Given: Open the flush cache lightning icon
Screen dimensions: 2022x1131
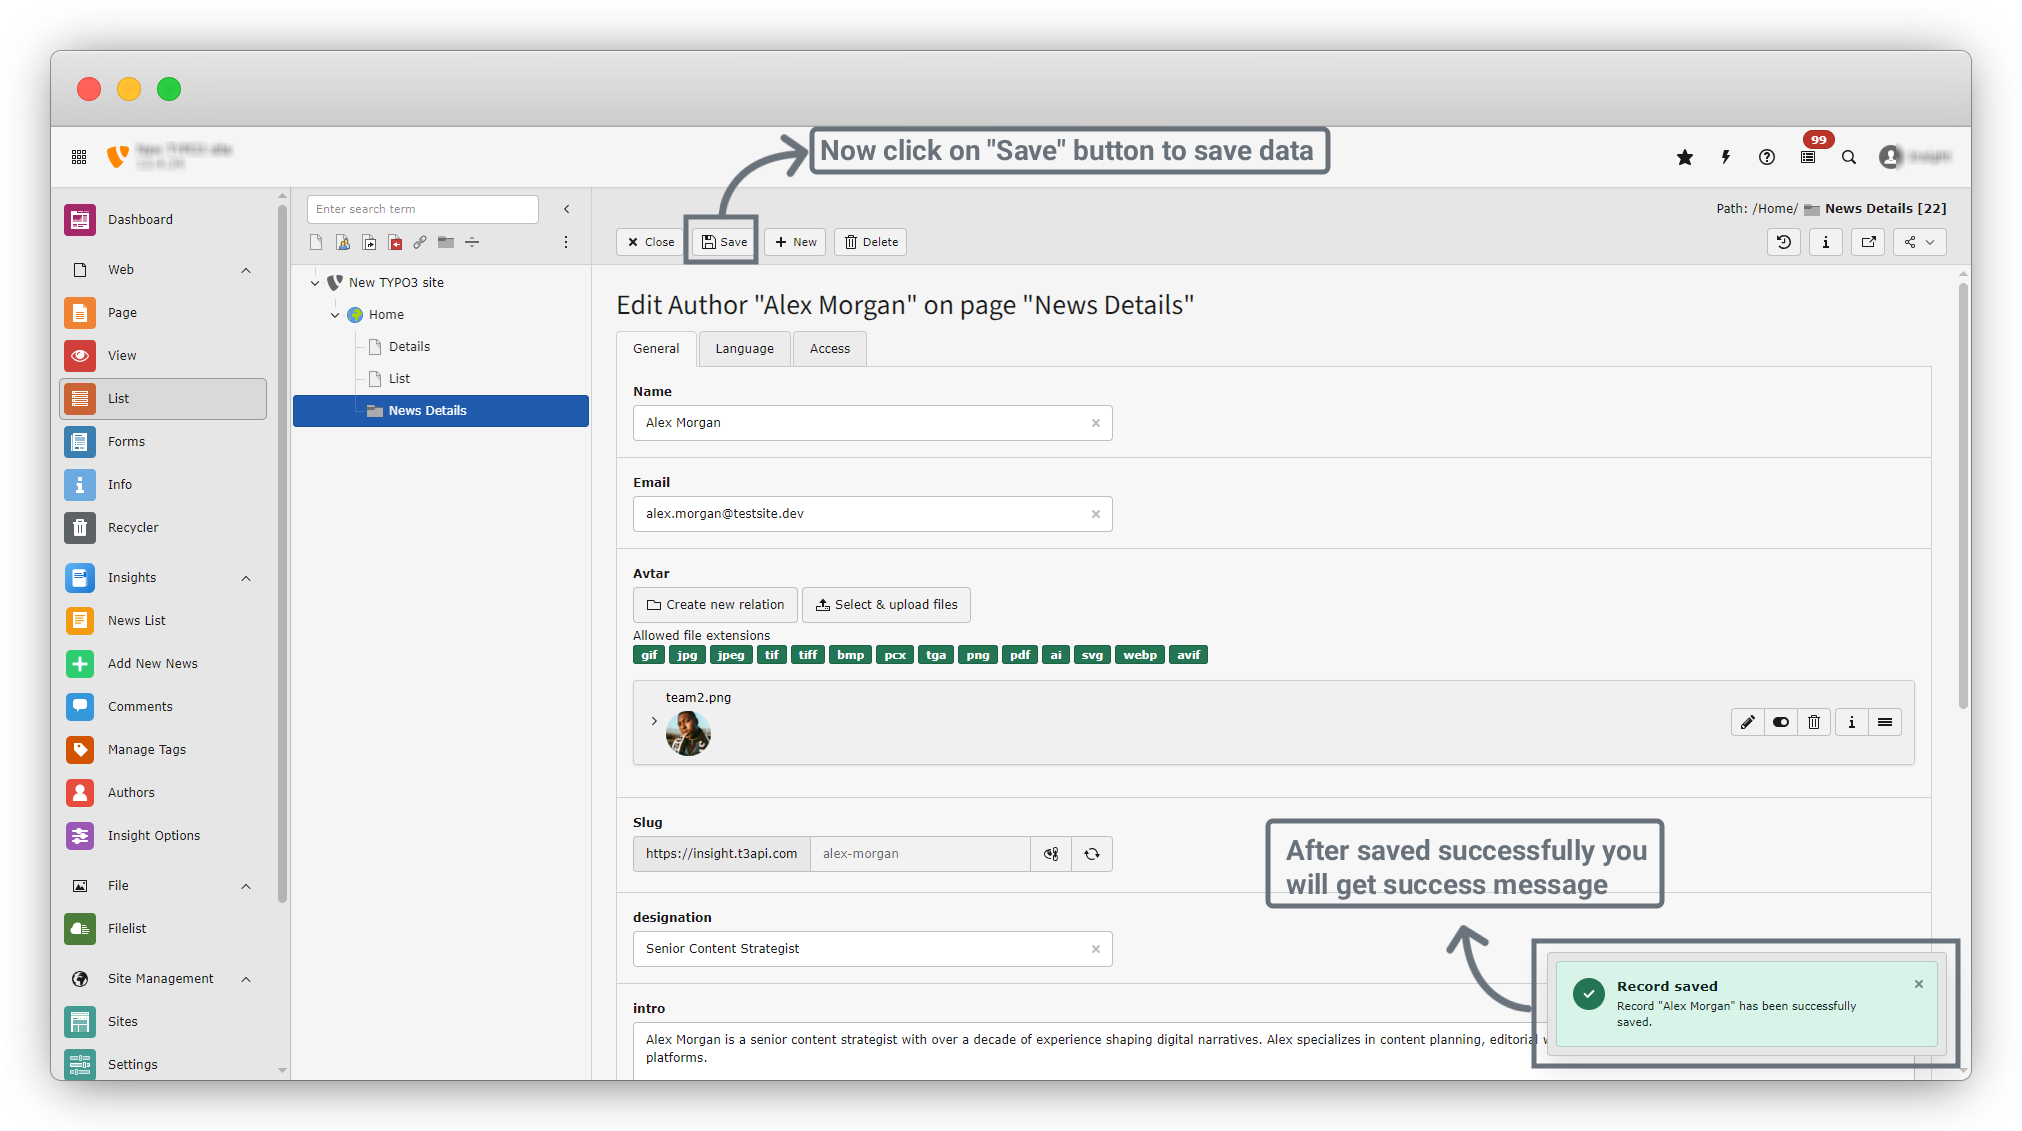Looking at the screenshot, I should coord(1726,157).
